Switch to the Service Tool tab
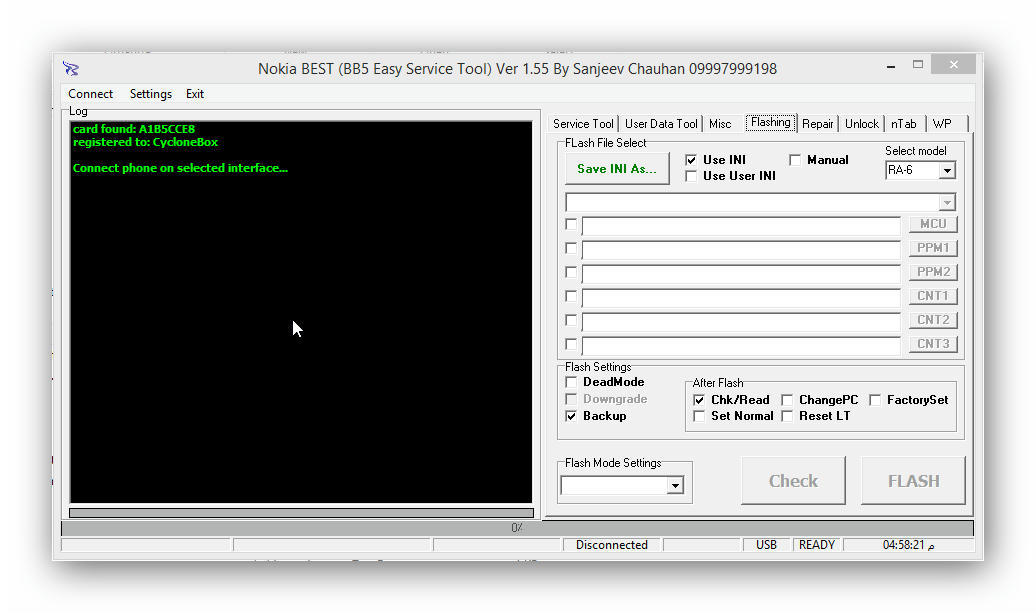 point(583,124)
